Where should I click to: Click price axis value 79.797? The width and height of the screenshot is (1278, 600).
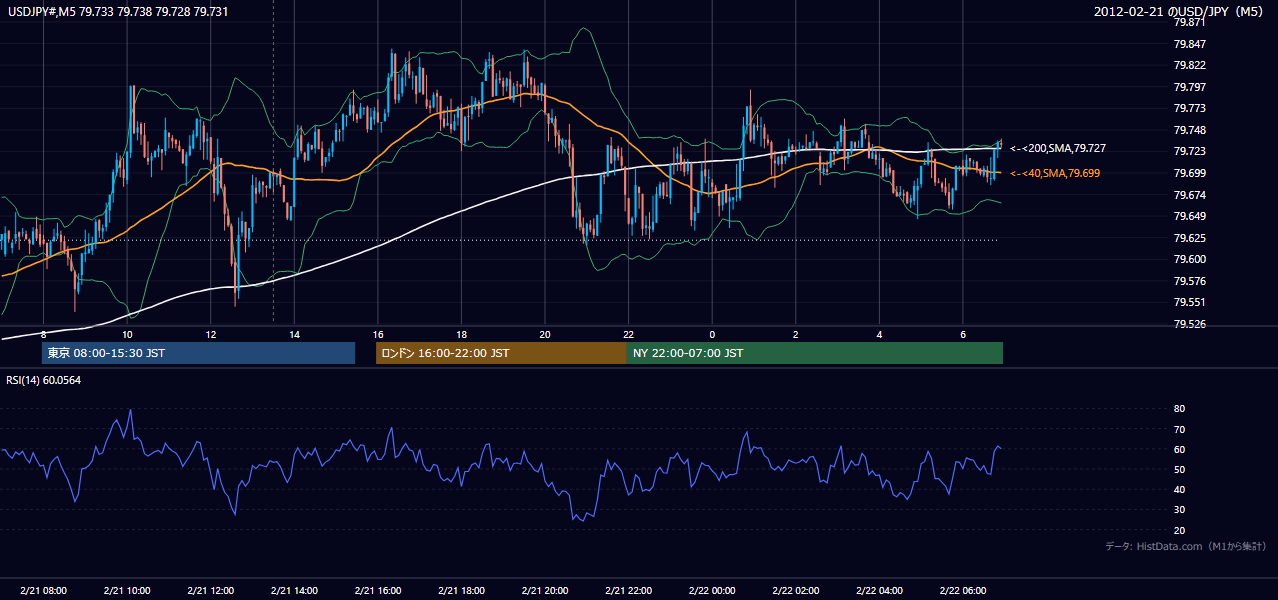tap(1190, 87)
